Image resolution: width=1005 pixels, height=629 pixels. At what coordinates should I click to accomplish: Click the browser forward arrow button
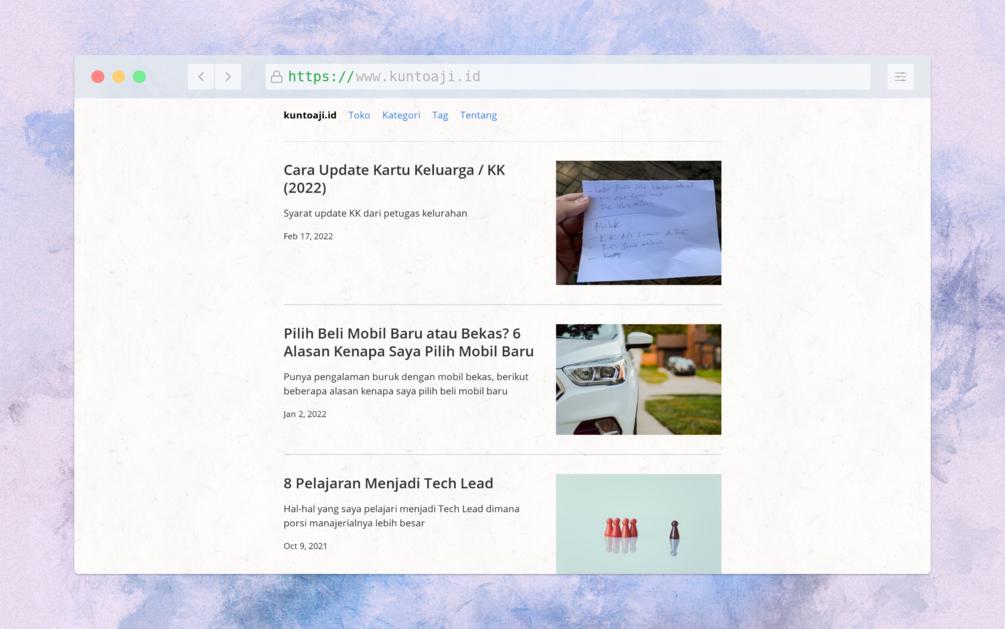(x=228, y=77)
